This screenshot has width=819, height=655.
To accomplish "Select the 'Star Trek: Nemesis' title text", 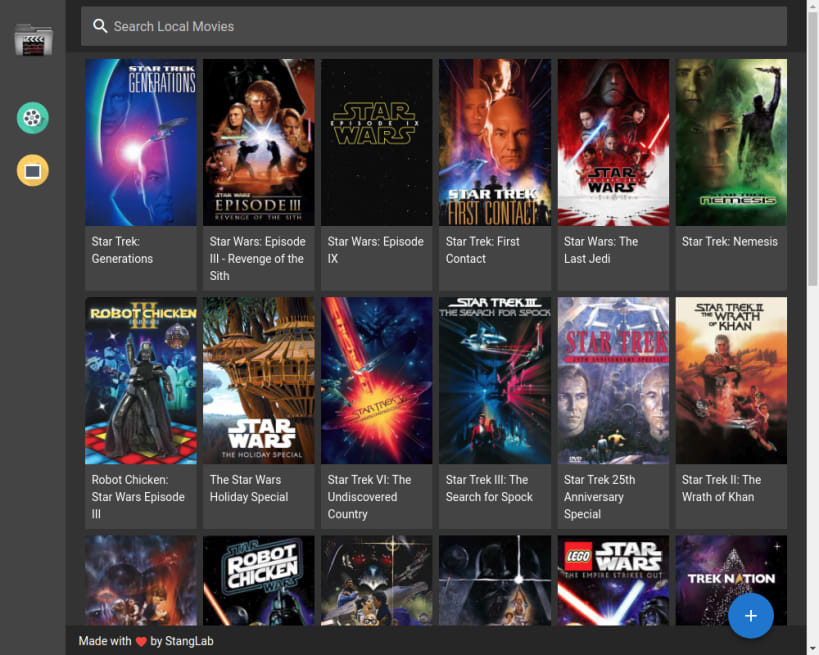I will (730, 241).
